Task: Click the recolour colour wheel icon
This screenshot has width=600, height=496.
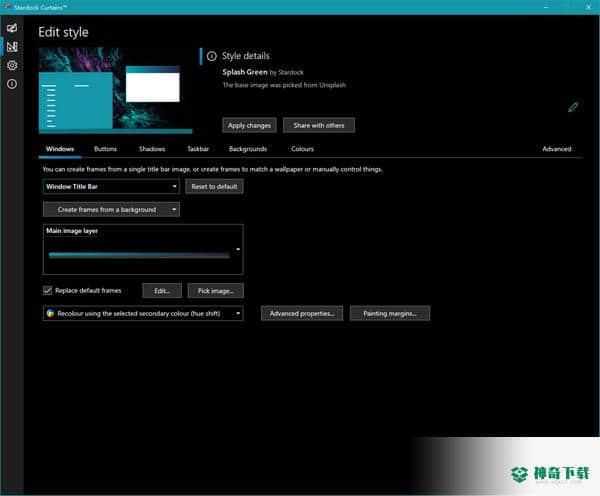Action: [x=51, y=313]
